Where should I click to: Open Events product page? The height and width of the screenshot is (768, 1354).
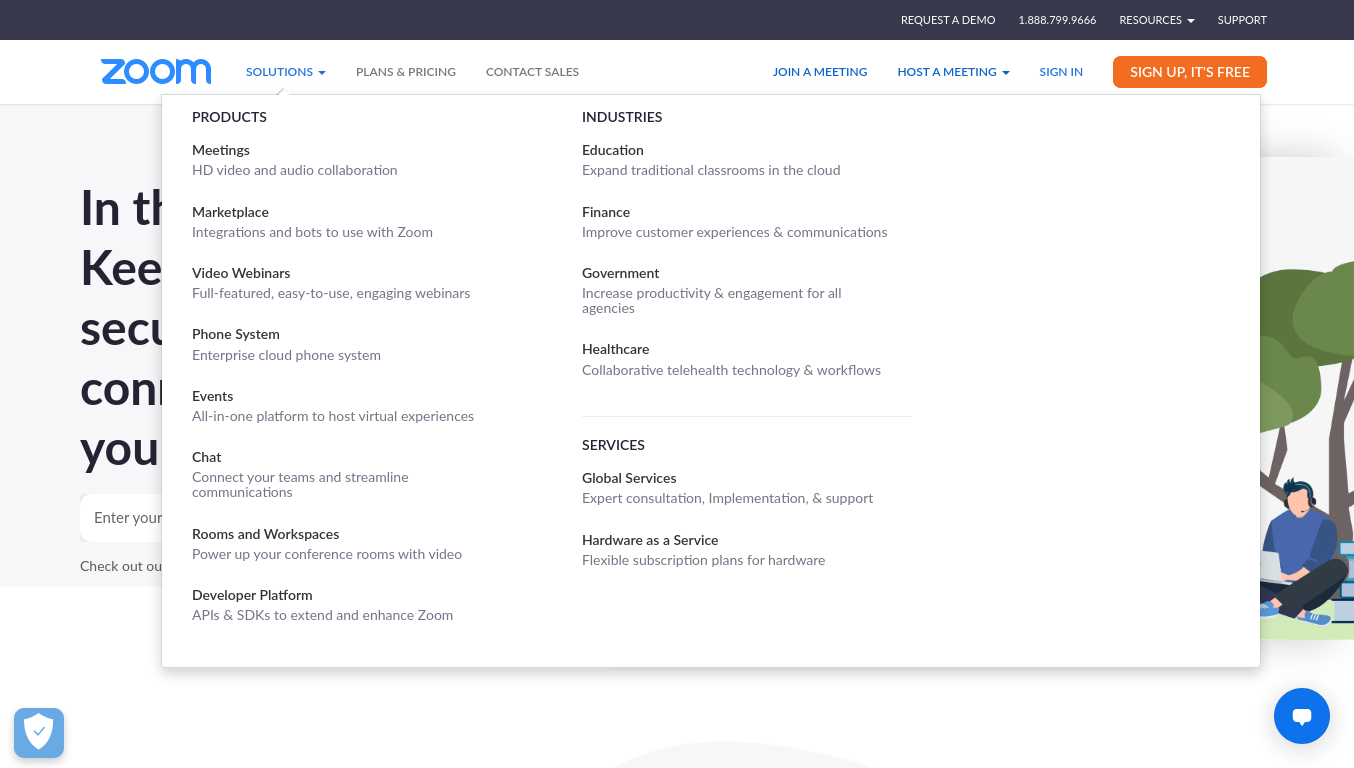212,396
